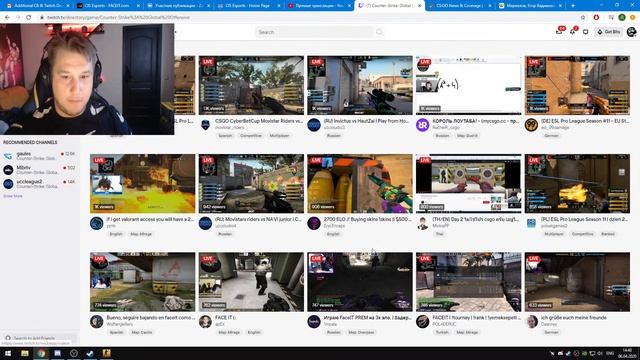Open (TH/EN) Day 2 stream thumbnail
Viewport: 640px width, 360px height.
pyautogui.click(x=468, y=183)
